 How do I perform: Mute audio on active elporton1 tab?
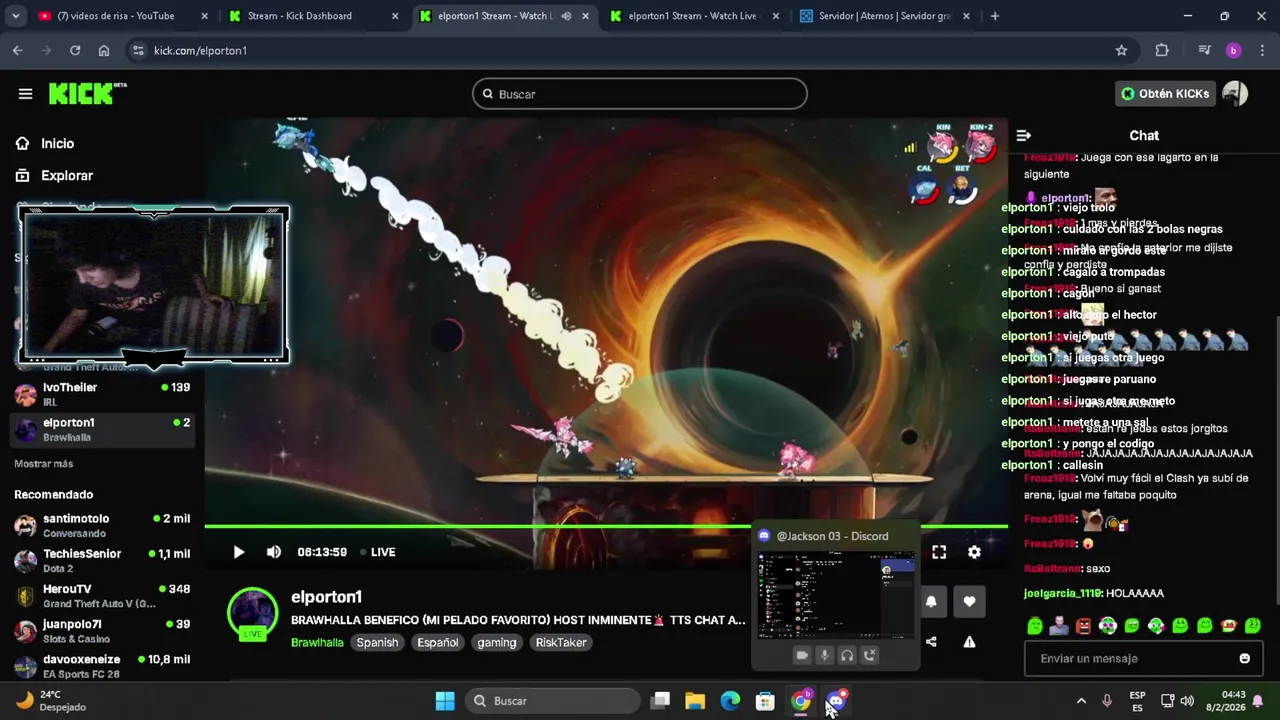coord(566,16)
